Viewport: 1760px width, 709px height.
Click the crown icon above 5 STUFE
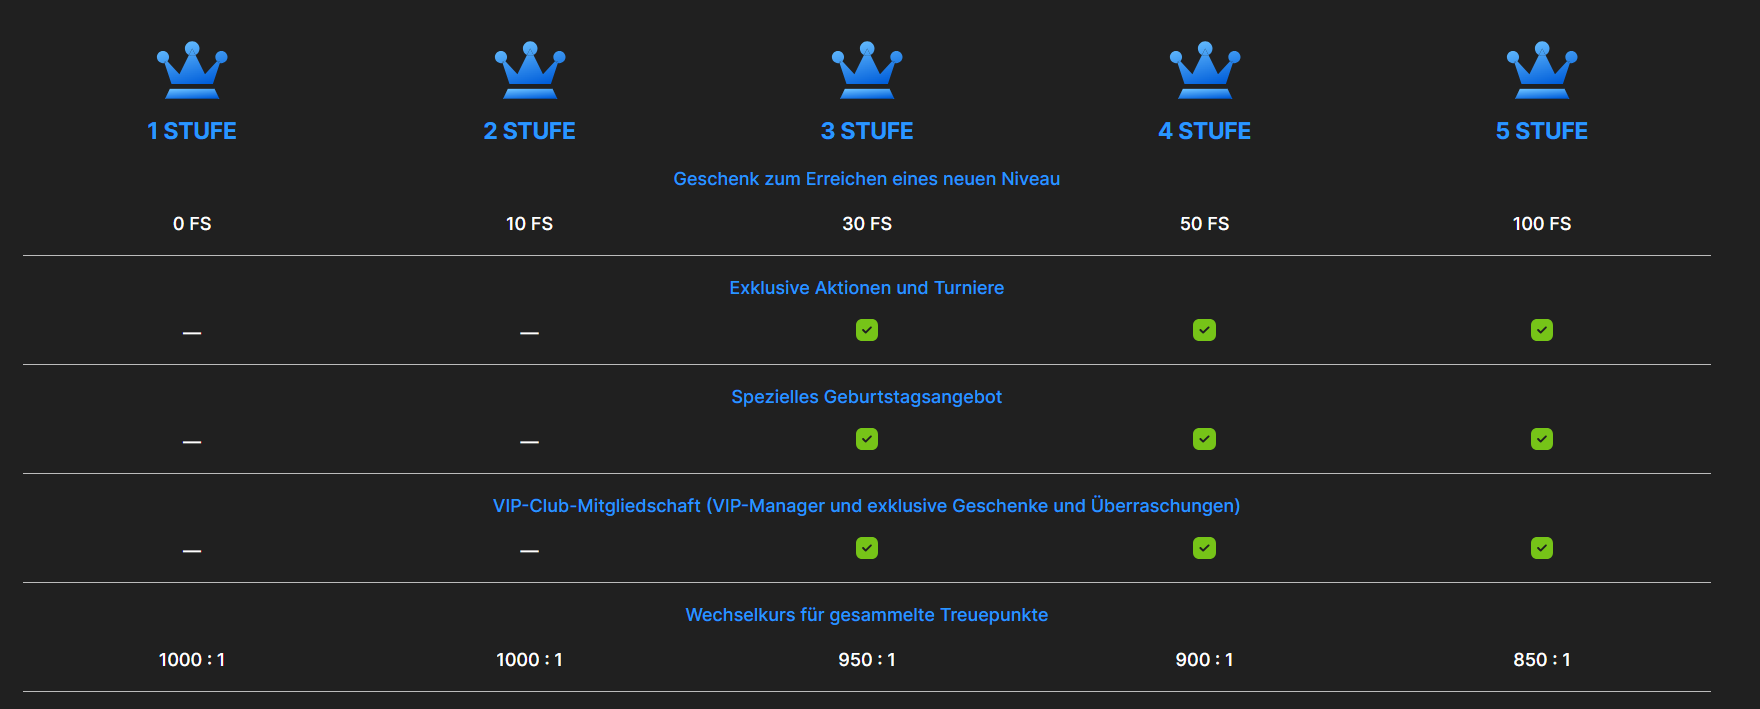coord(1542,71)
